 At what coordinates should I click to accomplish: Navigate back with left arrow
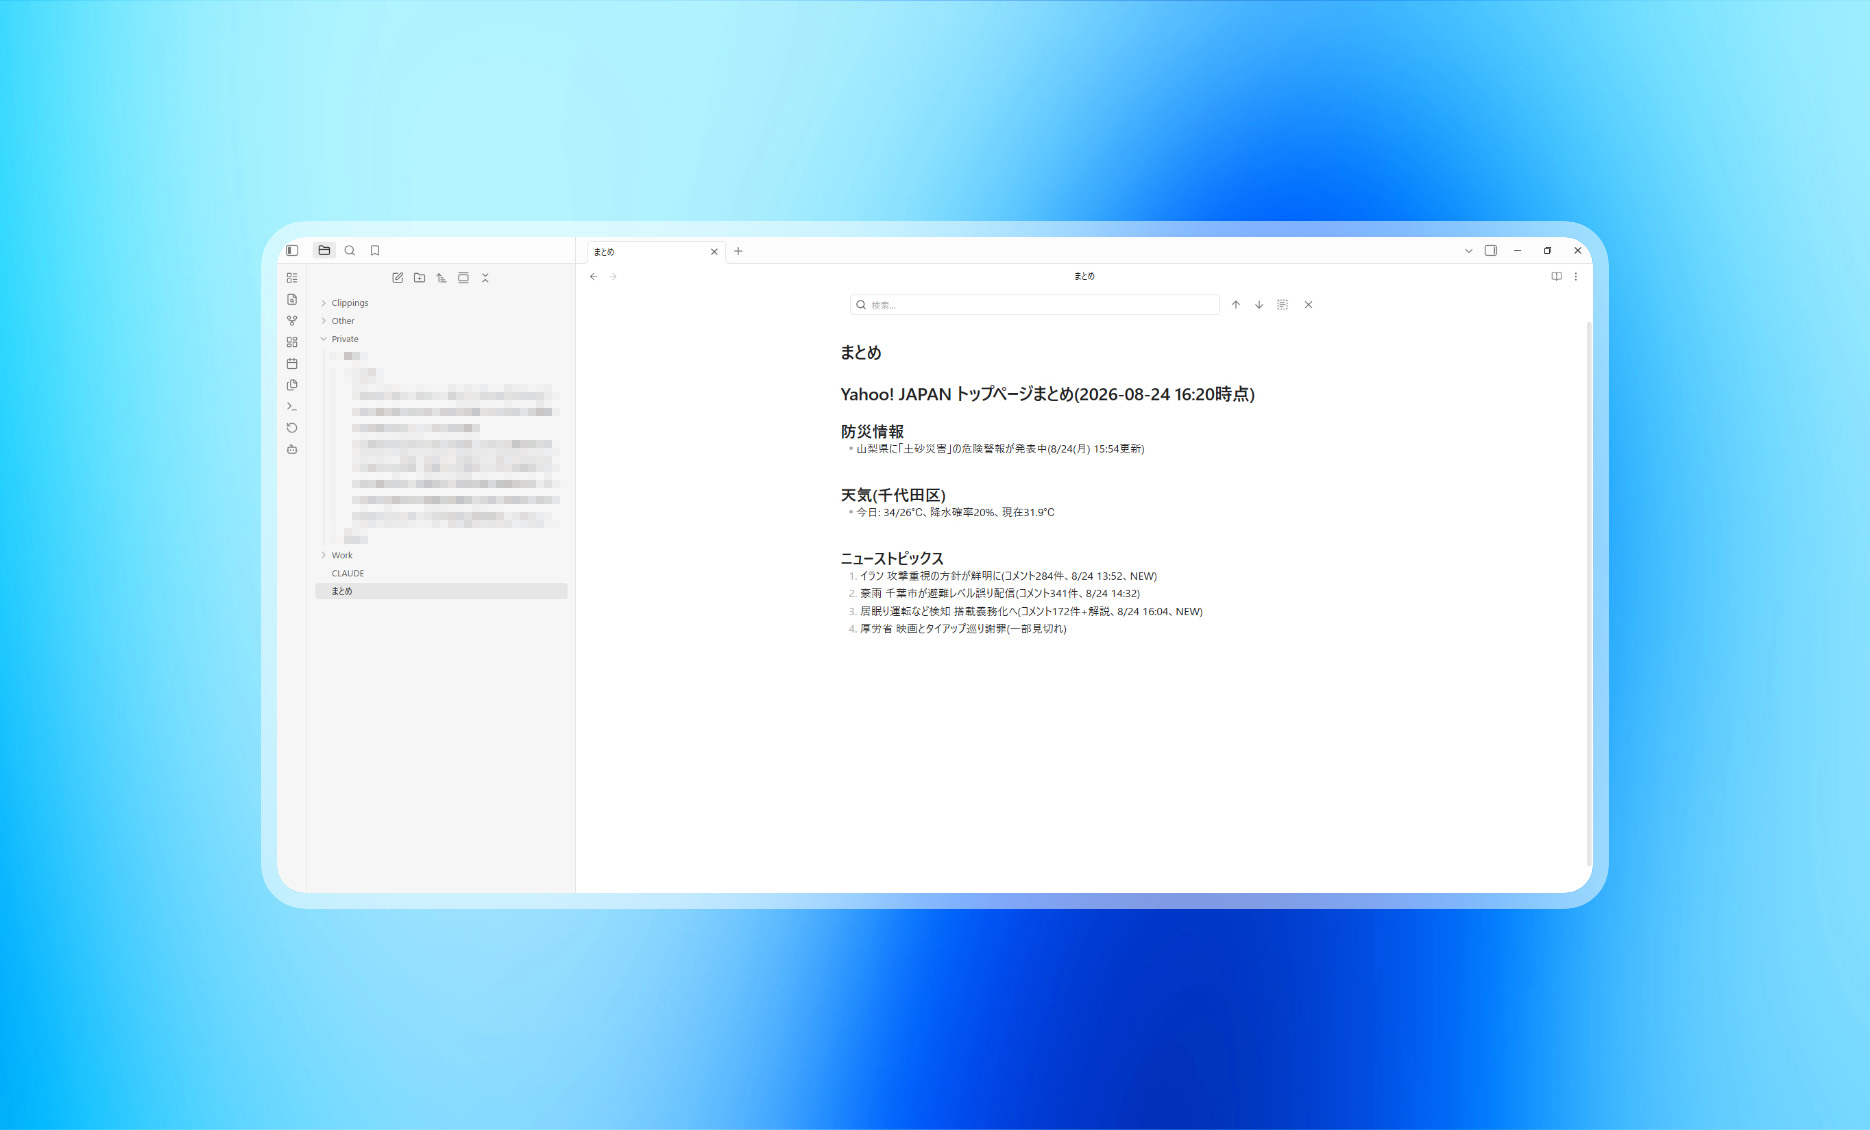pos(593,277)
